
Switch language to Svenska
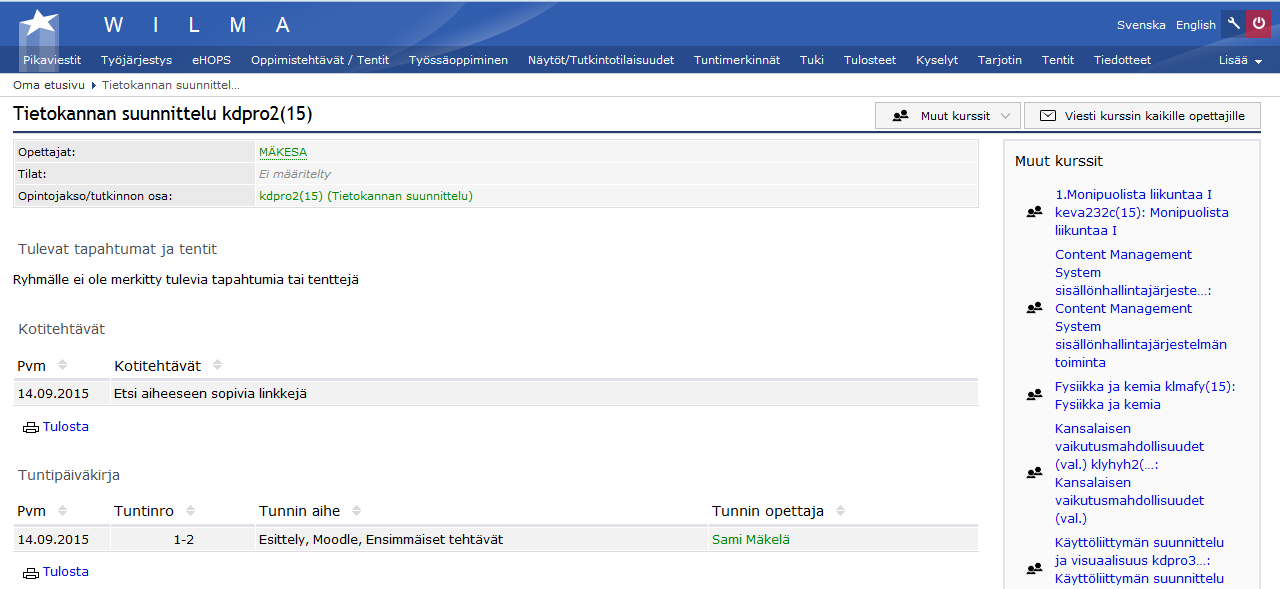[x=1141, y=25]
